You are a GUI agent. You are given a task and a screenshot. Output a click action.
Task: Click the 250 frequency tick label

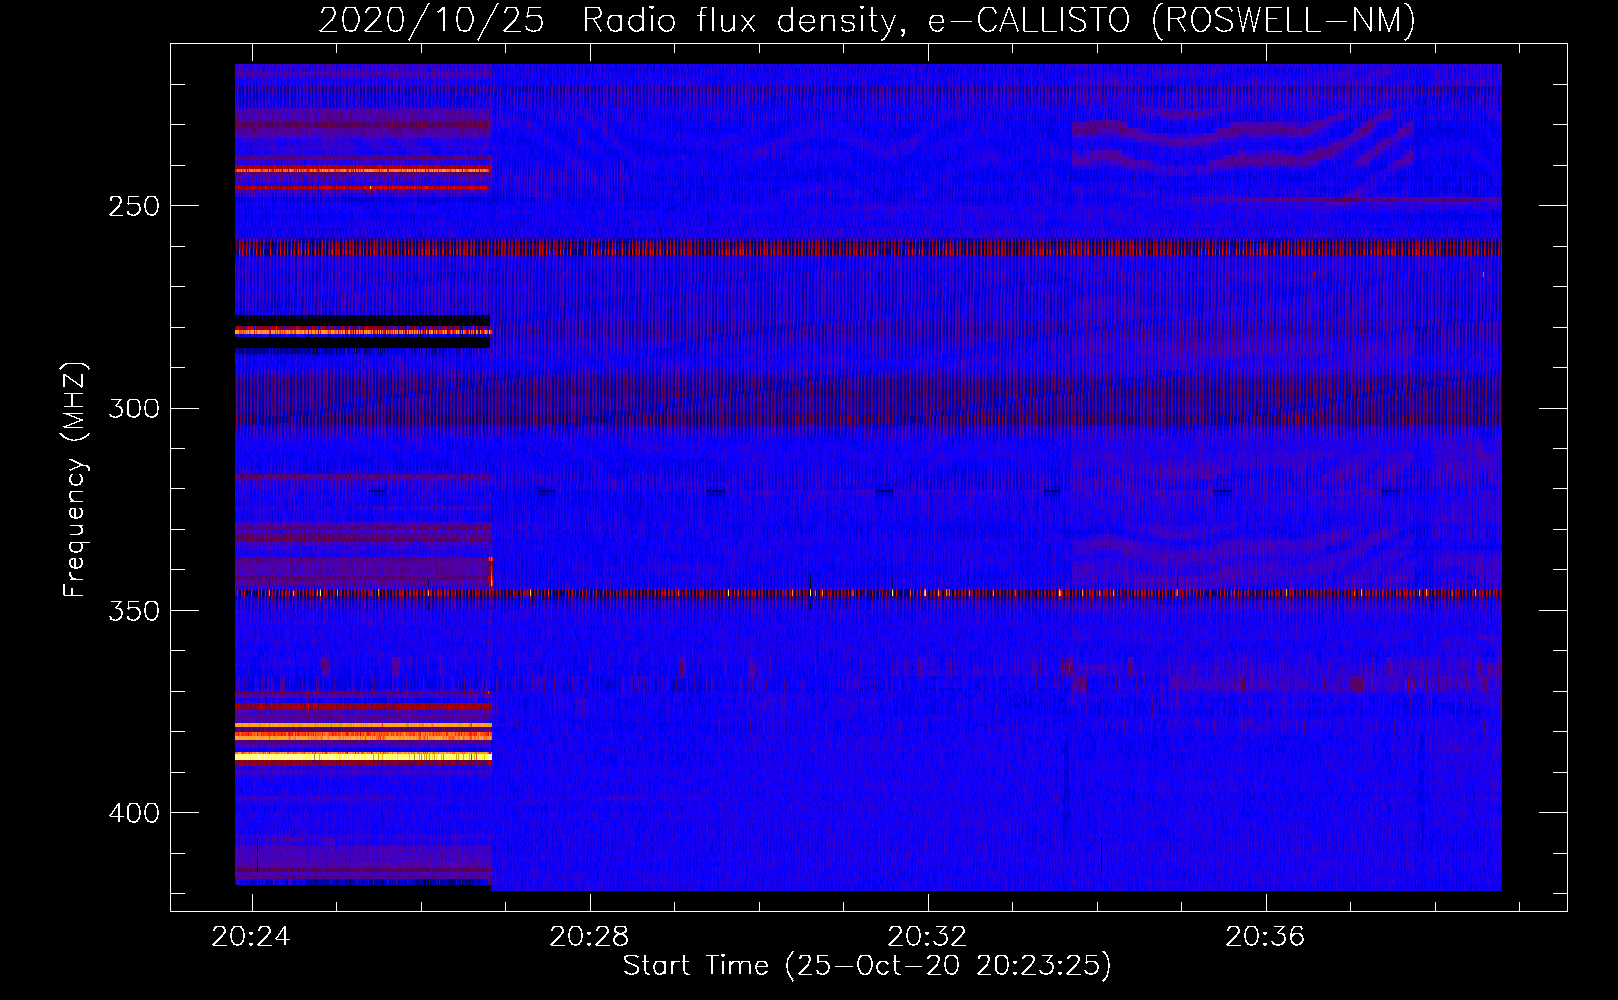(x=134, y=207)
